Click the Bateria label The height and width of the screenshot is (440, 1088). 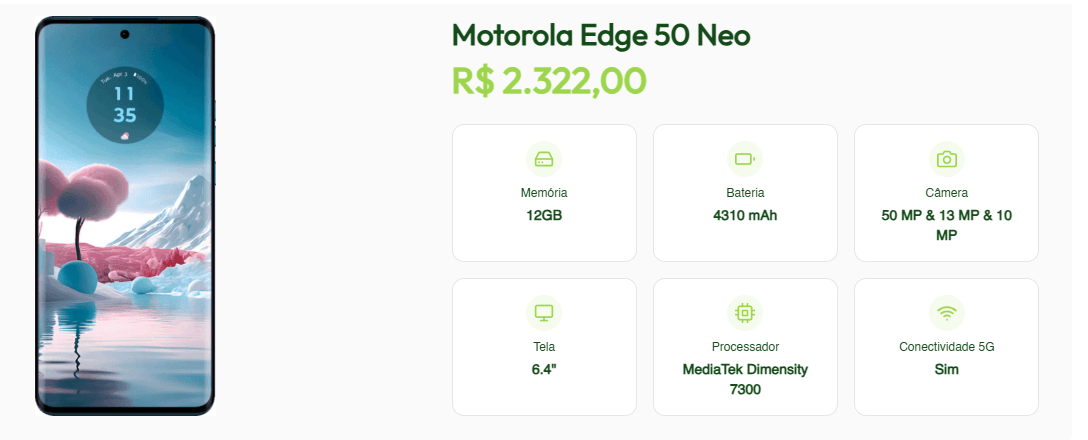tap(745, 193)
